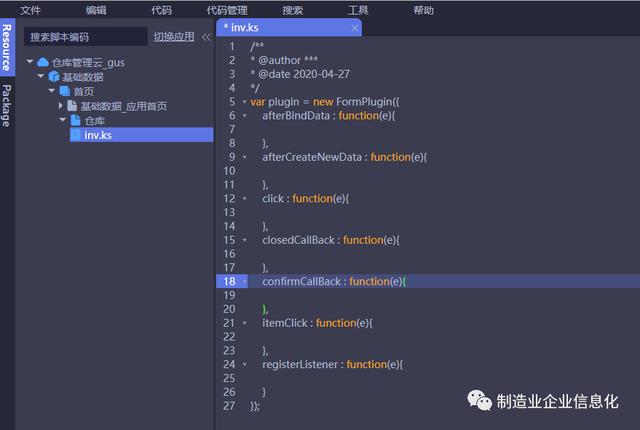Screen dimensions: 640x430
Task: Click the afterCreateNewData code text
Action: point(312,157)
